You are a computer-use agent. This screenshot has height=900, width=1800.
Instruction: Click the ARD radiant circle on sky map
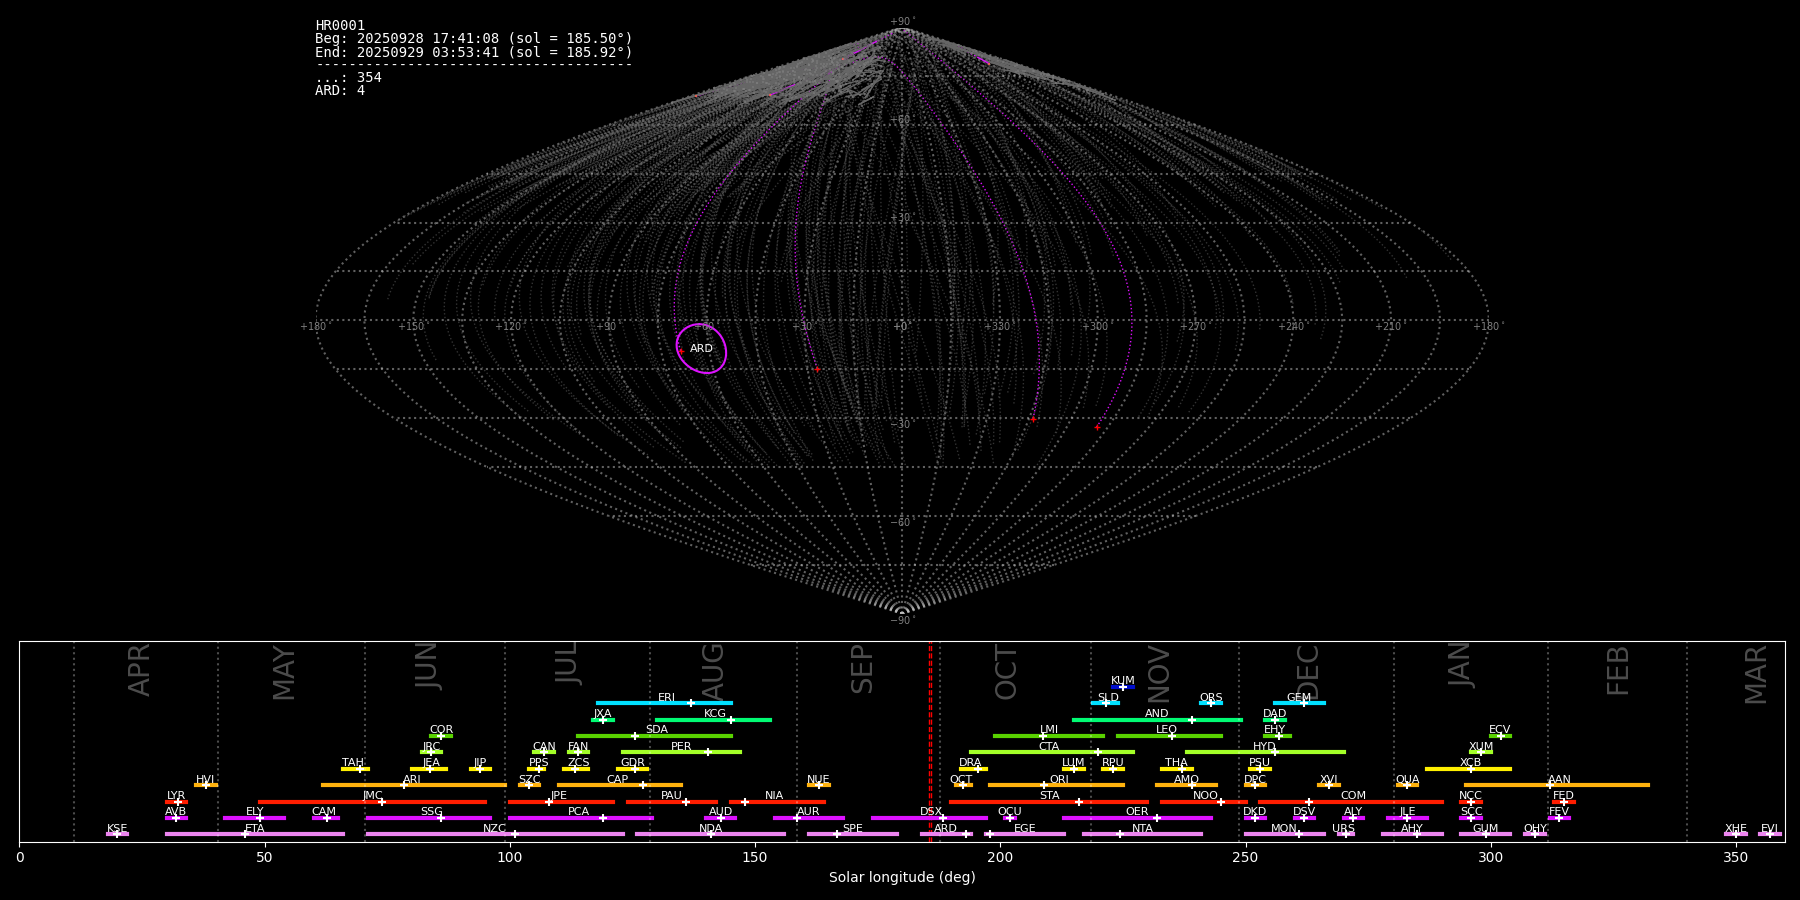click(x=701, y=349)
